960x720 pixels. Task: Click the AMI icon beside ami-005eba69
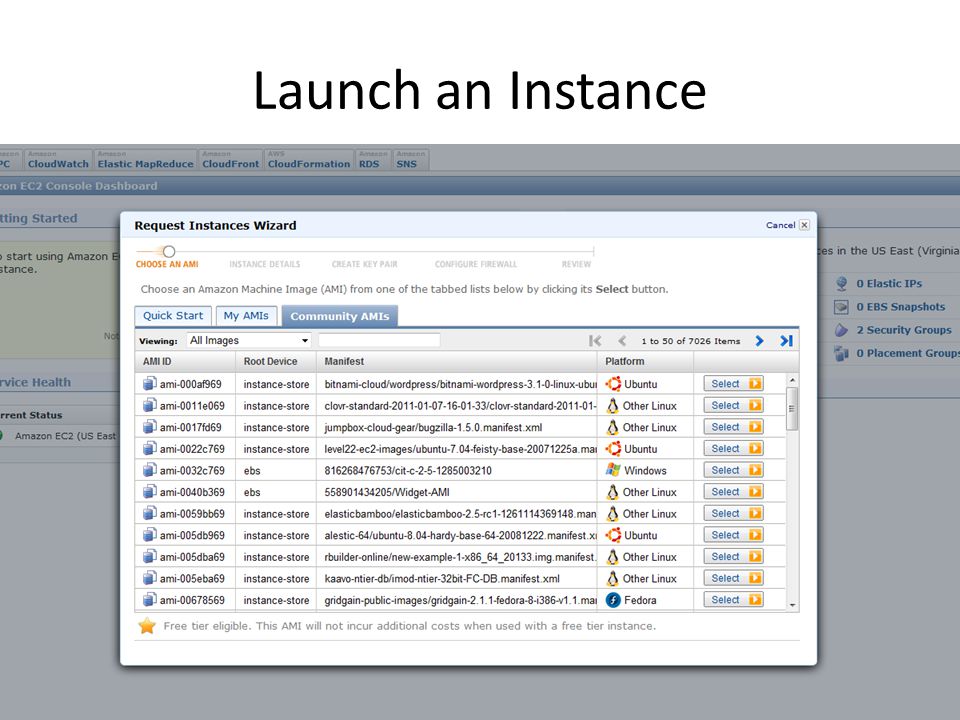point(149,579)
